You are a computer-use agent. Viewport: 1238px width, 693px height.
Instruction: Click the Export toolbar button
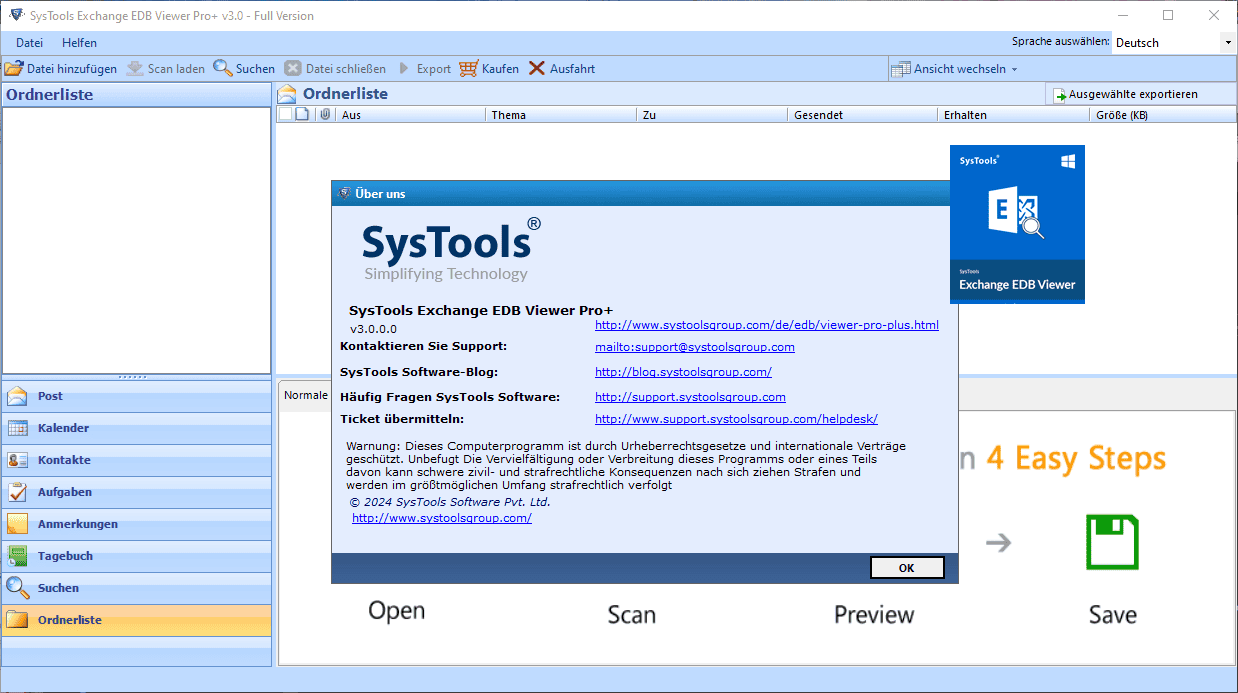(x=424, y=69)
